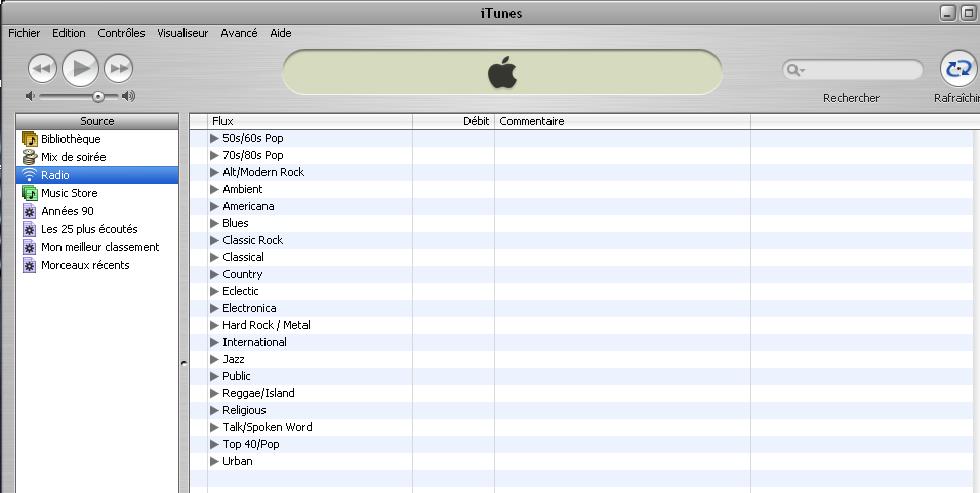Image resolution: width=980 pixels, height=493 pixels.
Task: Open the Edition menu
Action: coord(69,33)
